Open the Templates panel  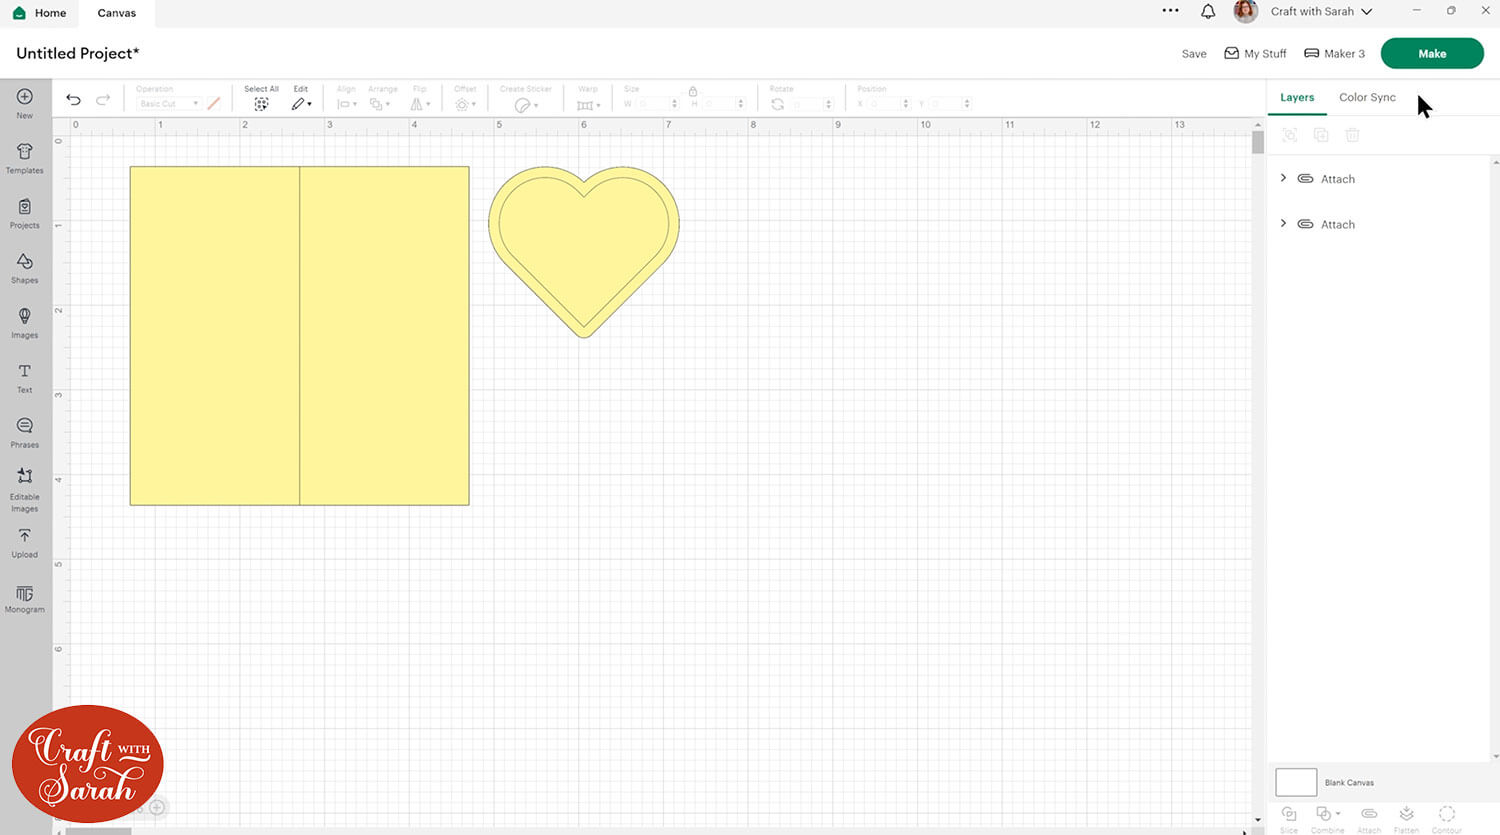click(x=25, y=152)
